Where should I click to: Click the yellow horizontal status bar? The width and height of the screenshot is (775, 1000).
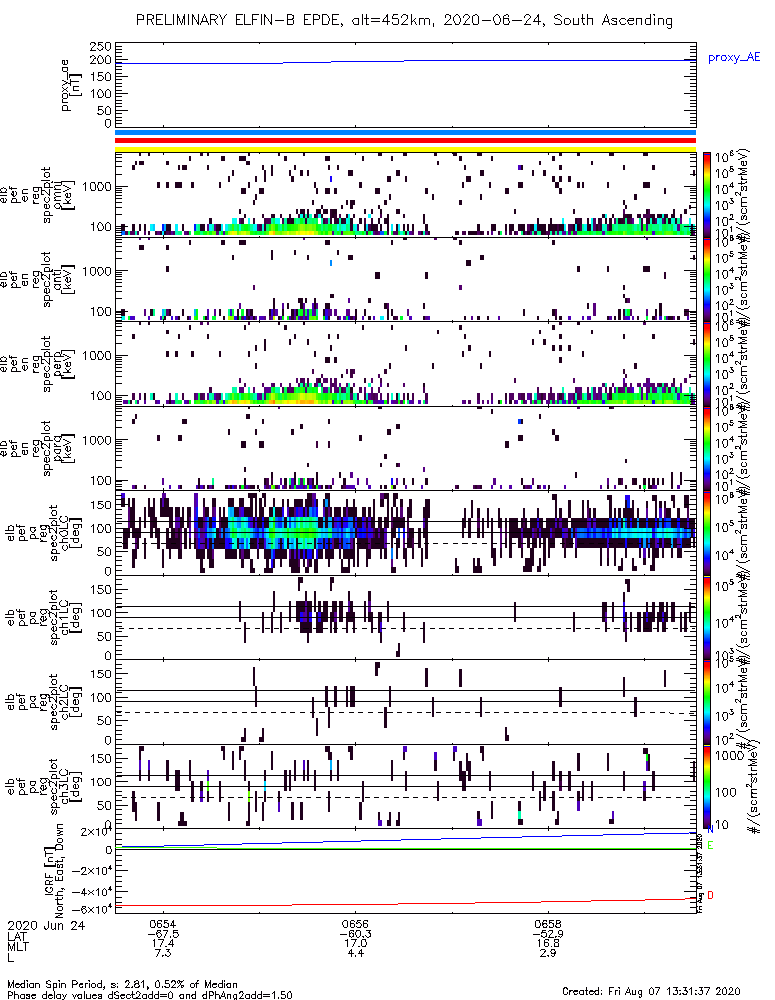[406, 149]
